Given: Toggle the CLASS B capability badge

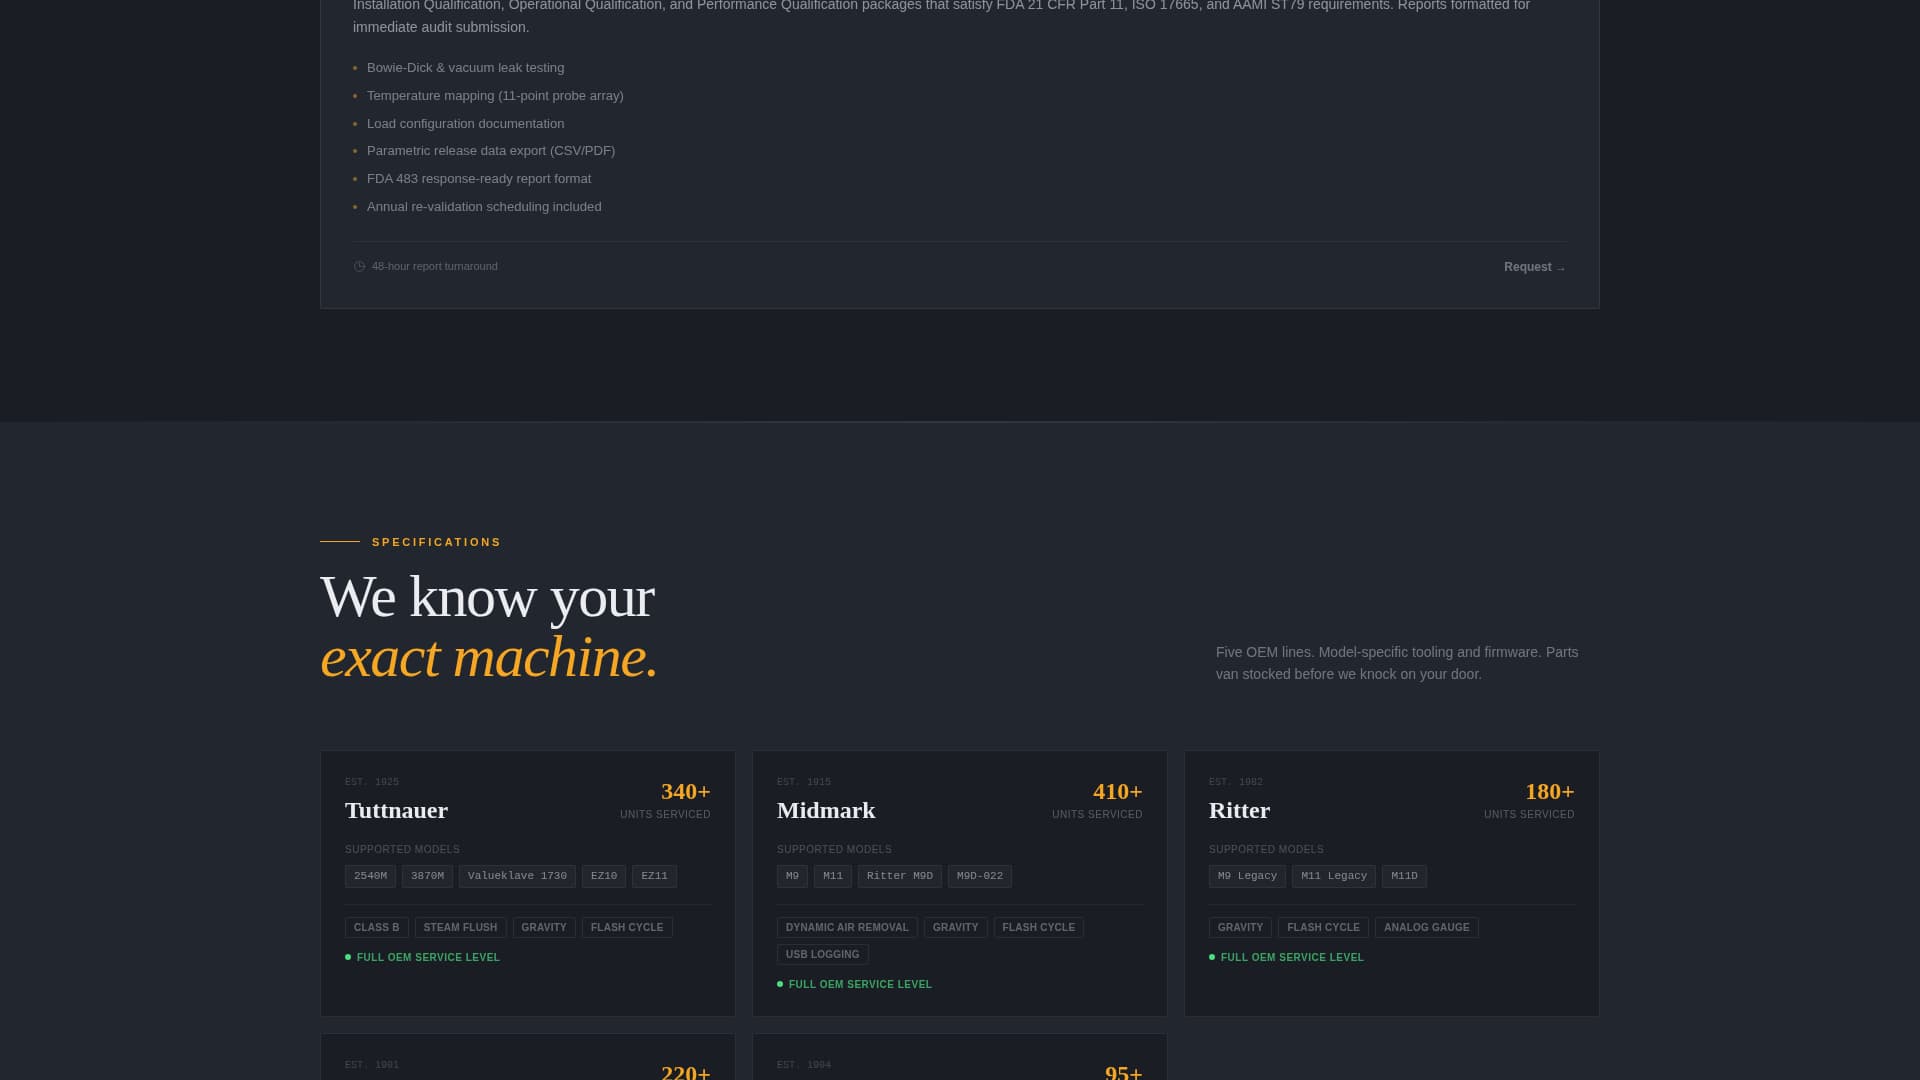Looking at the screenshot, I should (376, 927).
